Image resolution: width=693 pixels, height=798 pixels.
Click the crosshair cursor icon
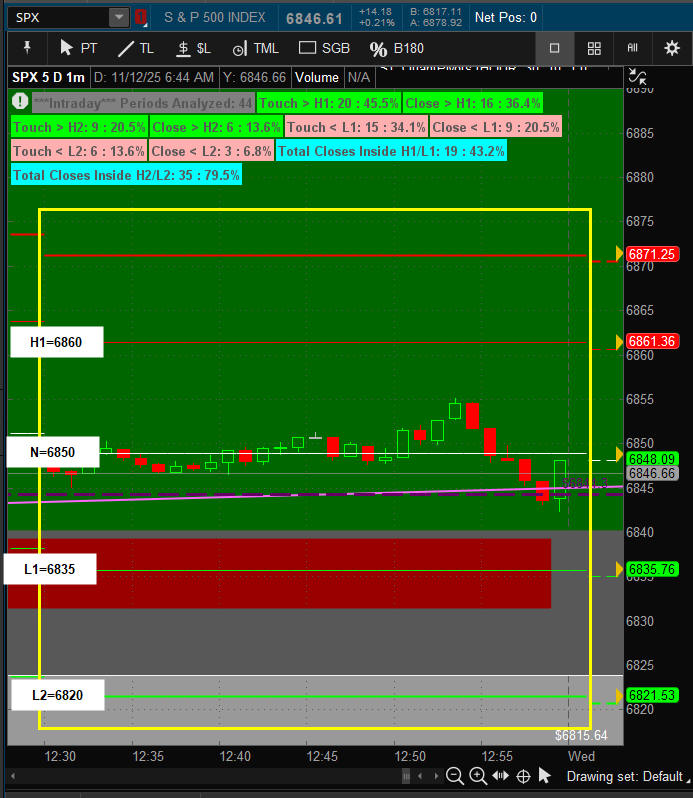(523, 776)
